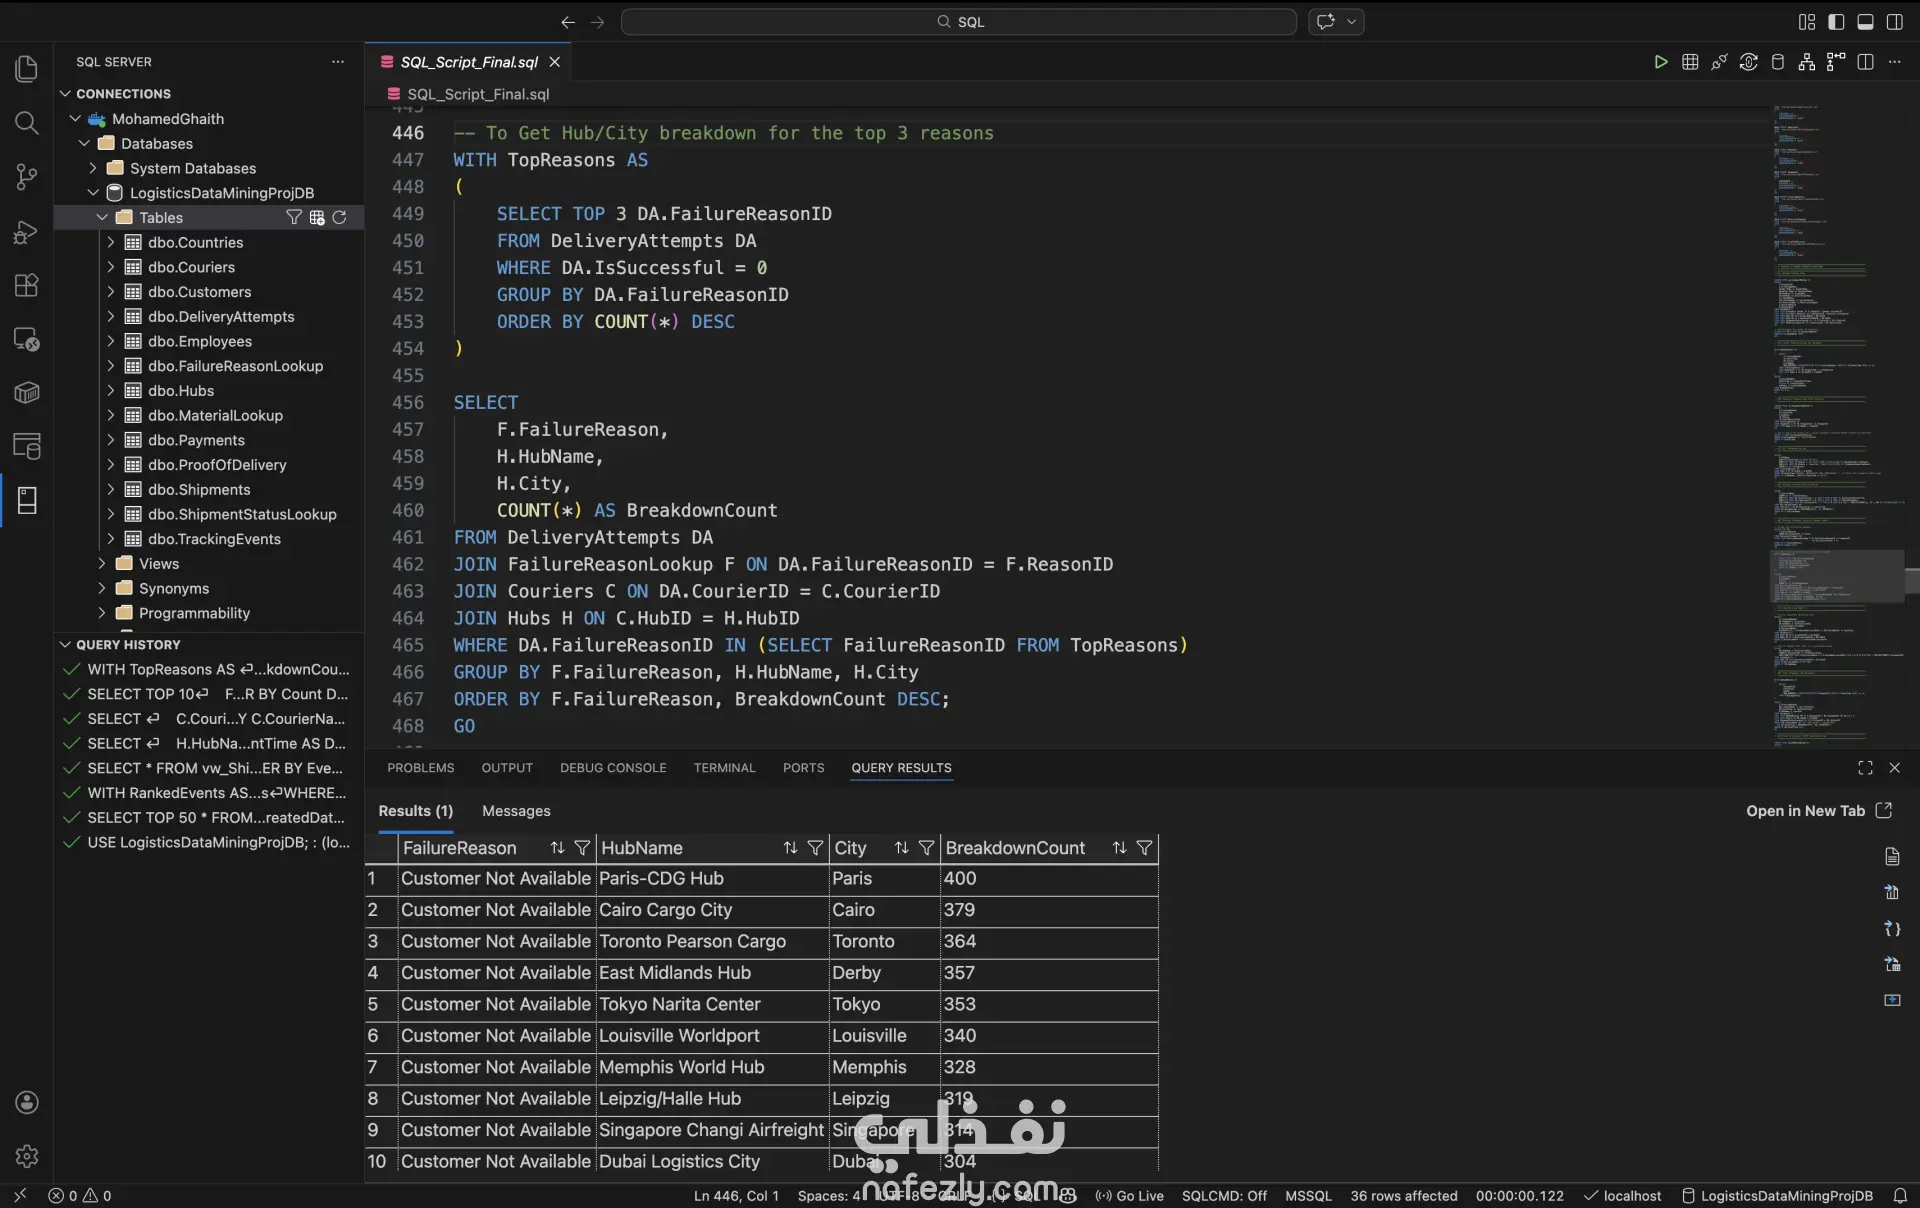Open the Copilot chat dropdown arrow
The height and width of the screenshot is (1208, 1920).
pos(1352,22)
